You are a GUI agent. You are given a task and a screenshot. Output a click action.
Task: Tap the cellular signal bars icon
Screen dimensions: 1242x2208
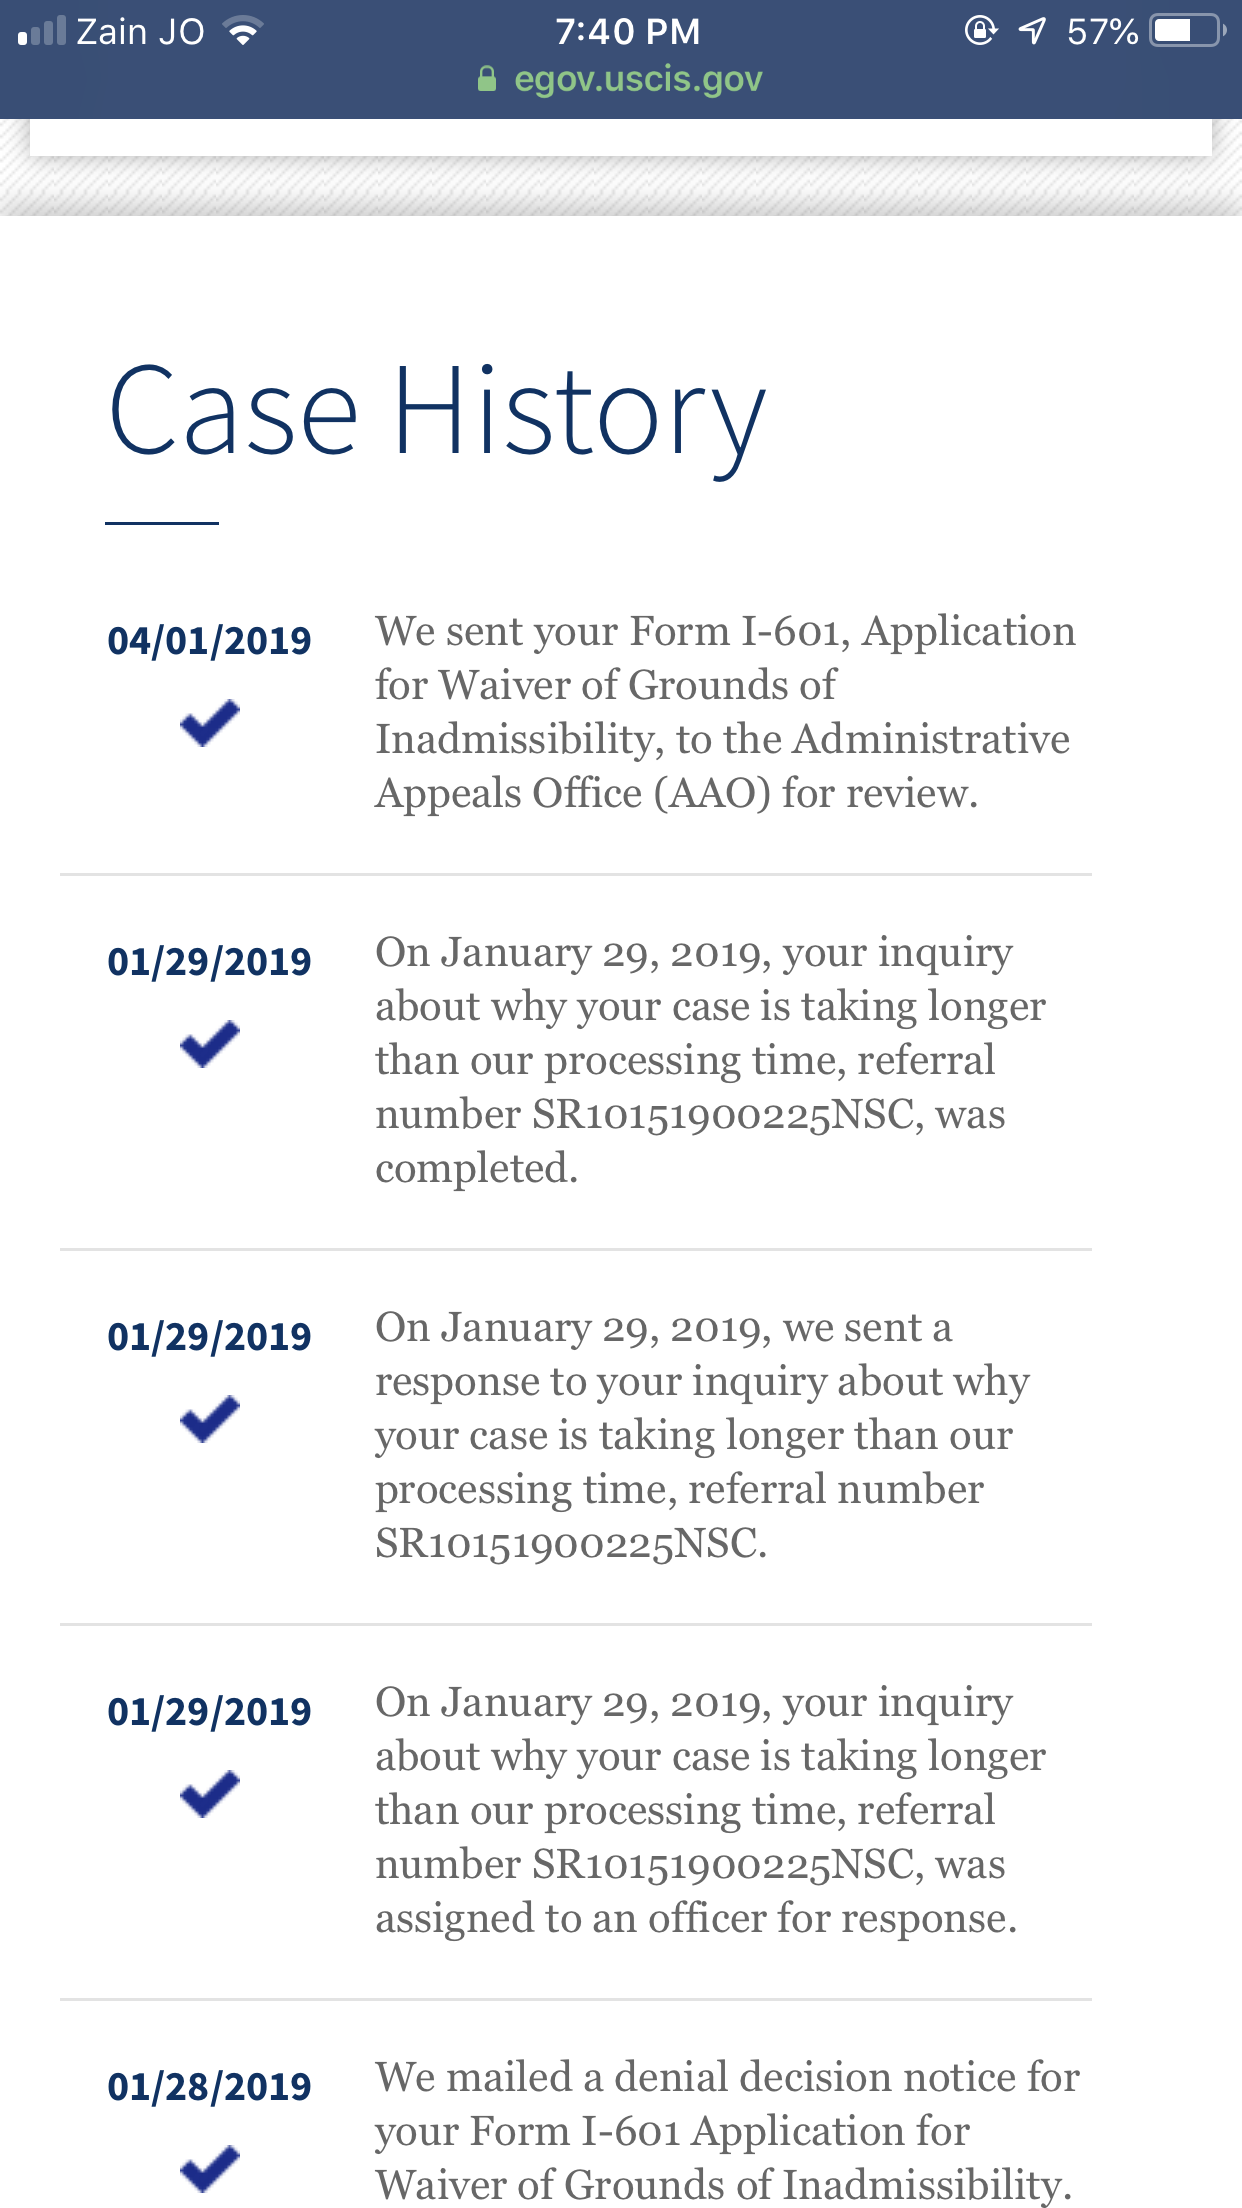(x=42, y=31)
